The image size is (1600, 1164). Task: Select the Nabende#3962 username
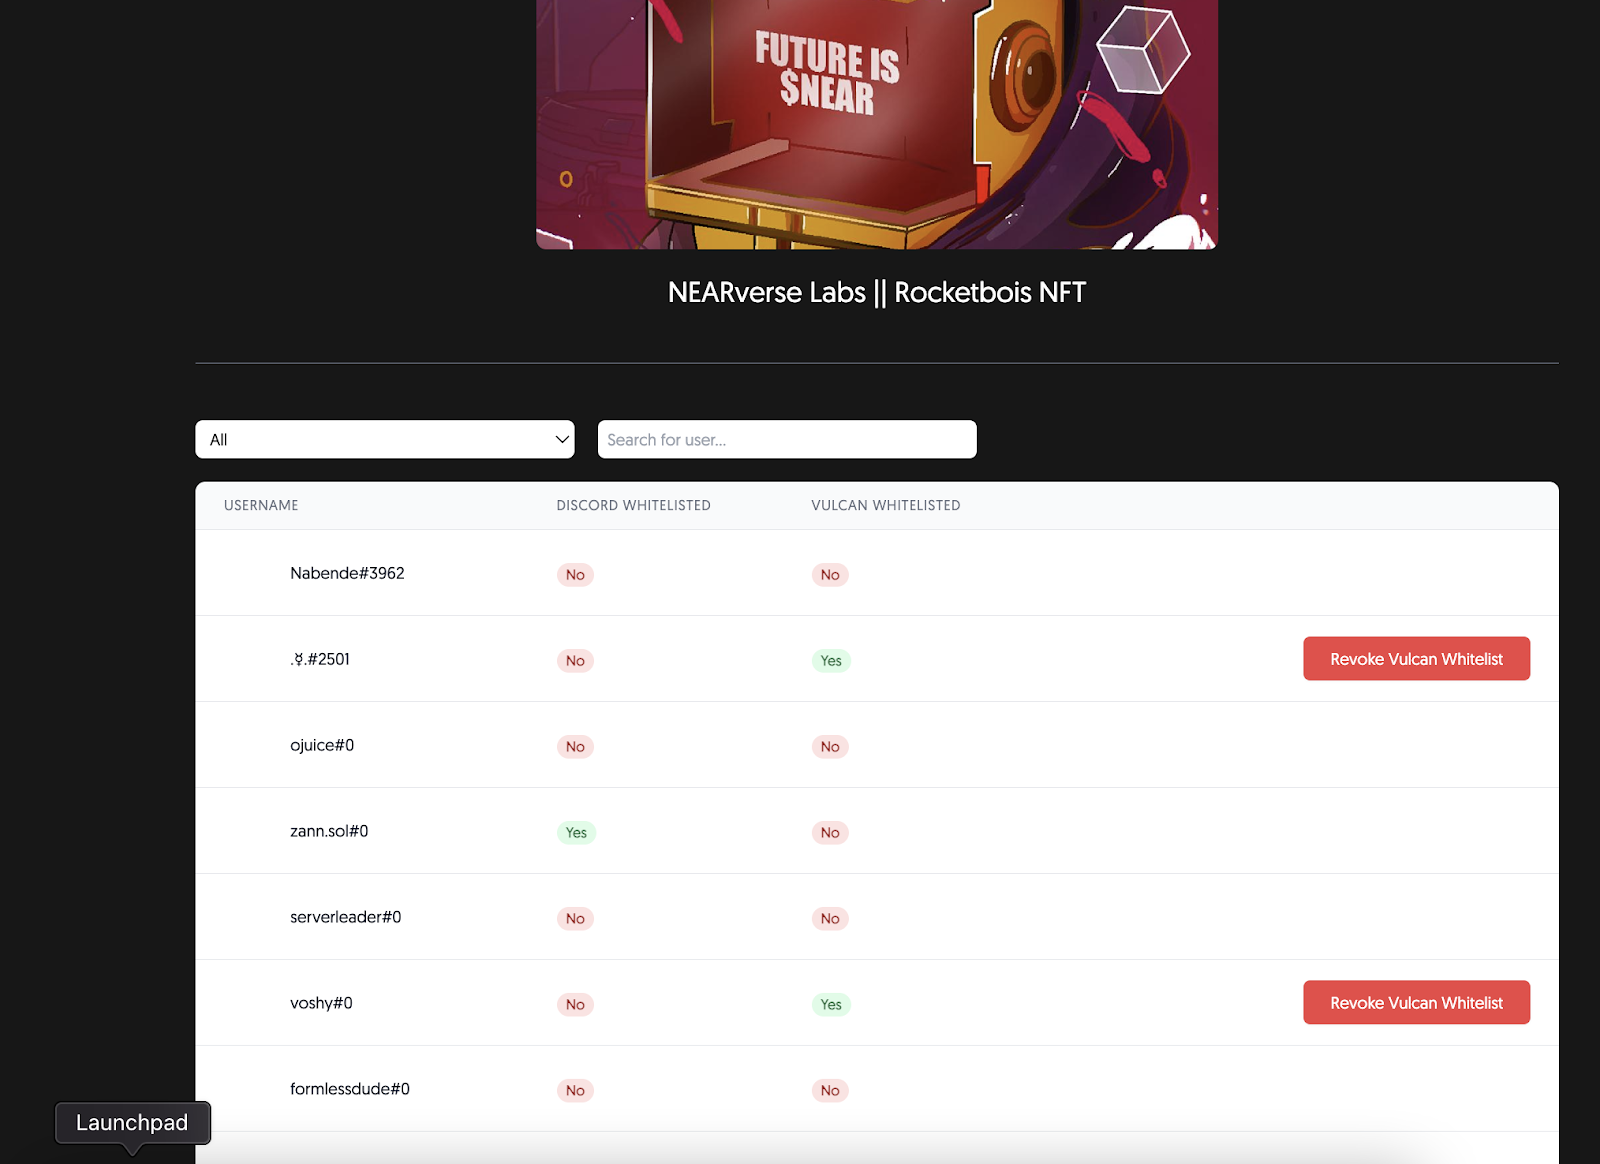347,573
